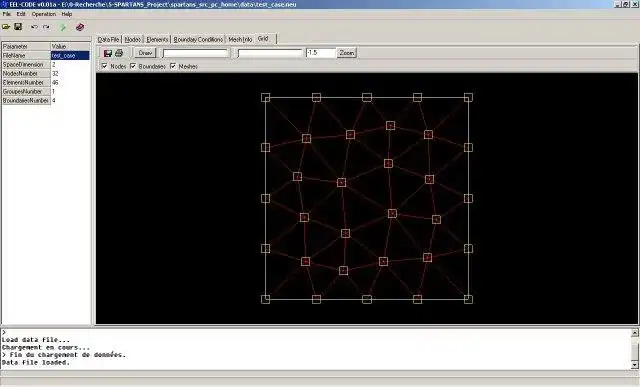Click the first empty field after Draw
The width and height of the screenshot is (640, 387).
click(x=196, y=53)
